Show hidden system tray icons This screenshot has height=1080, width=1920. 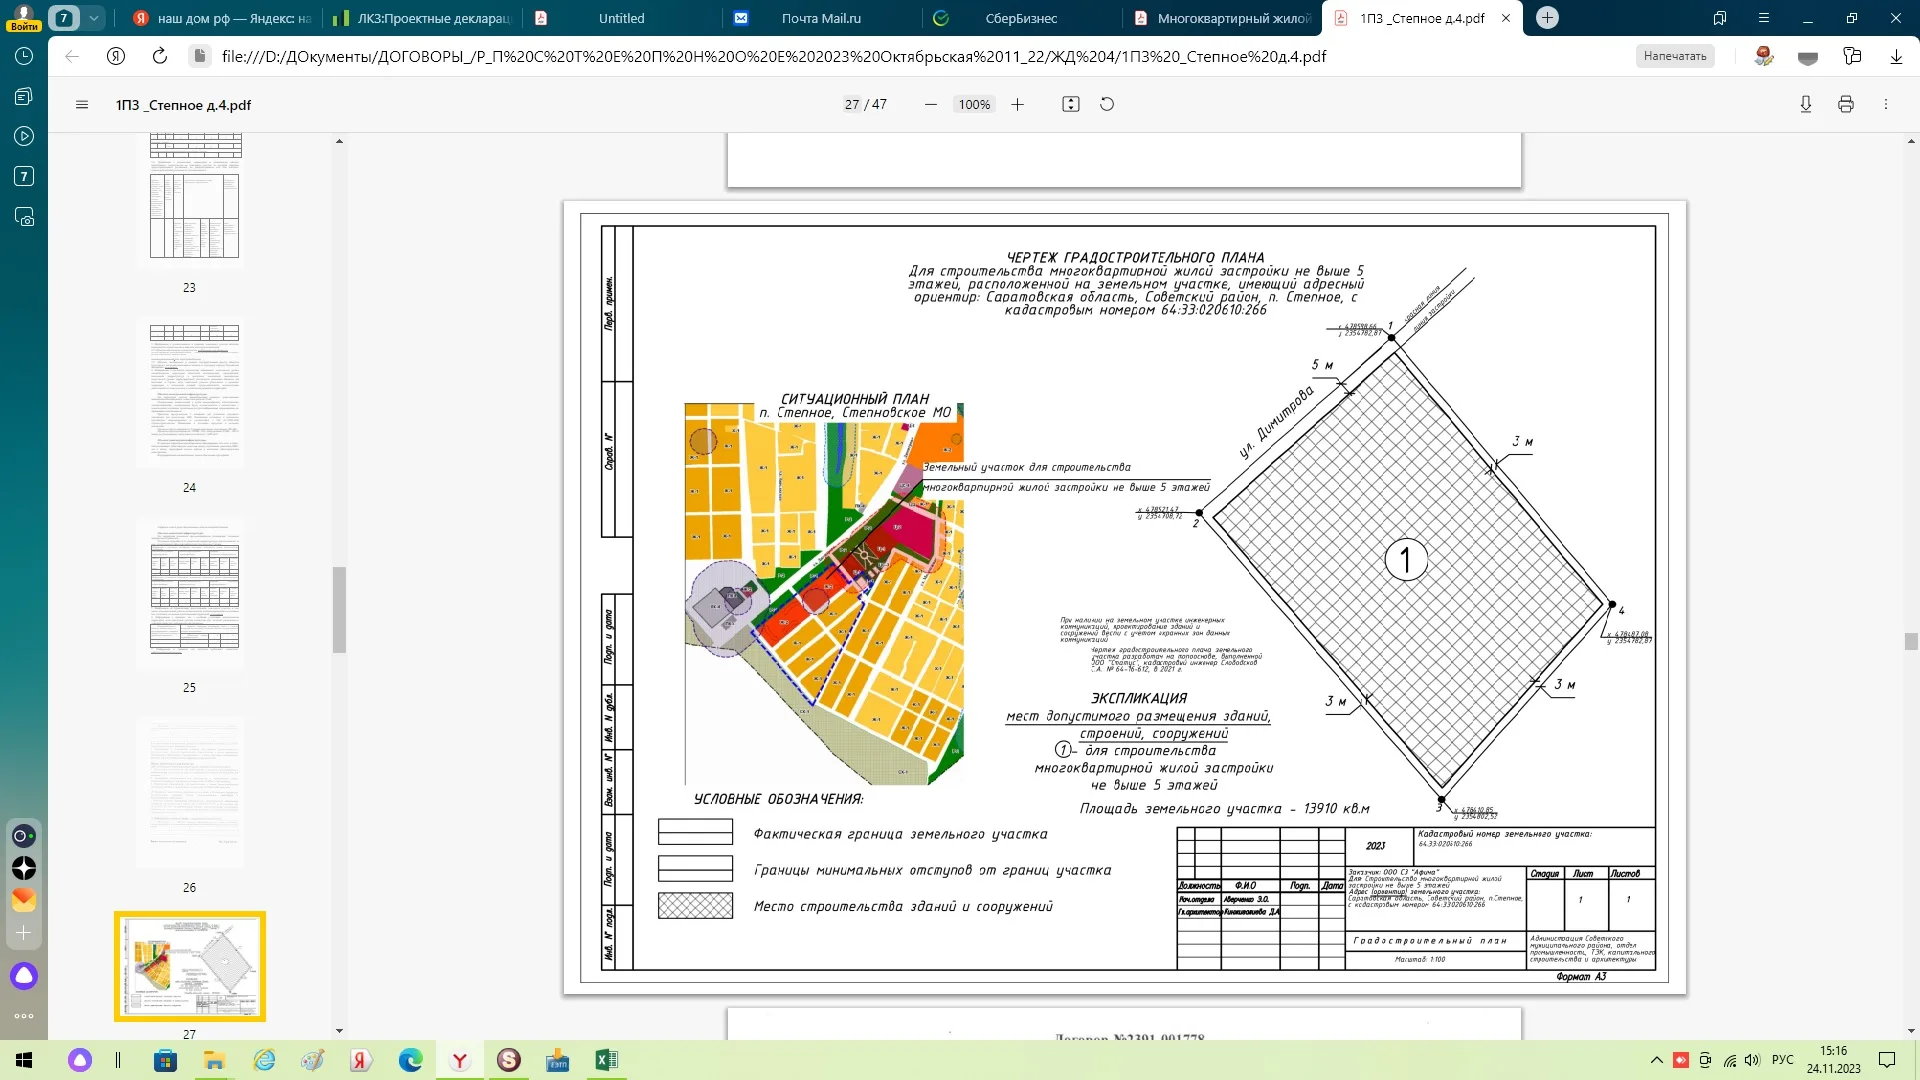[x=1657, y=1060]
